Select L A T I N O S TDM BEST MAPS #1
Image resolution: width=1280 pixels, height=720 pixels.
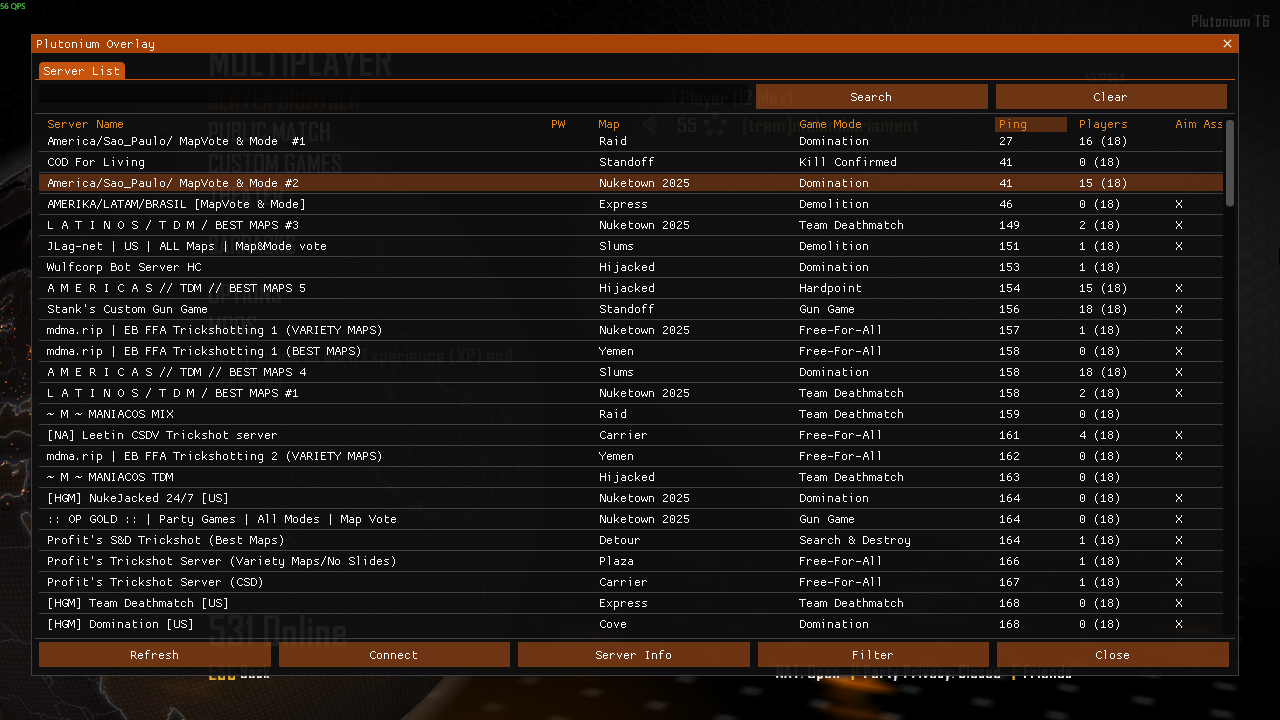click(631, 393)
